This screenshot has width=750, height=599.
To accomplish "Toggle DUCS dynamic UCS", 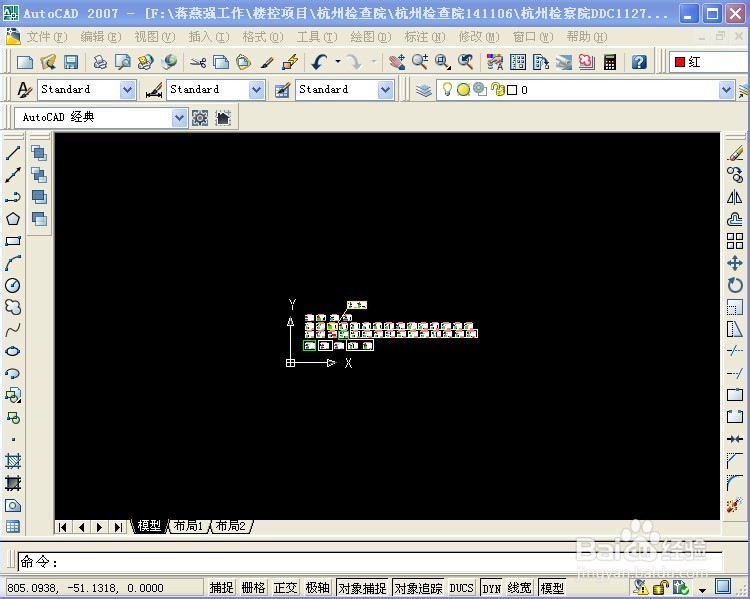I will (462, 588).
